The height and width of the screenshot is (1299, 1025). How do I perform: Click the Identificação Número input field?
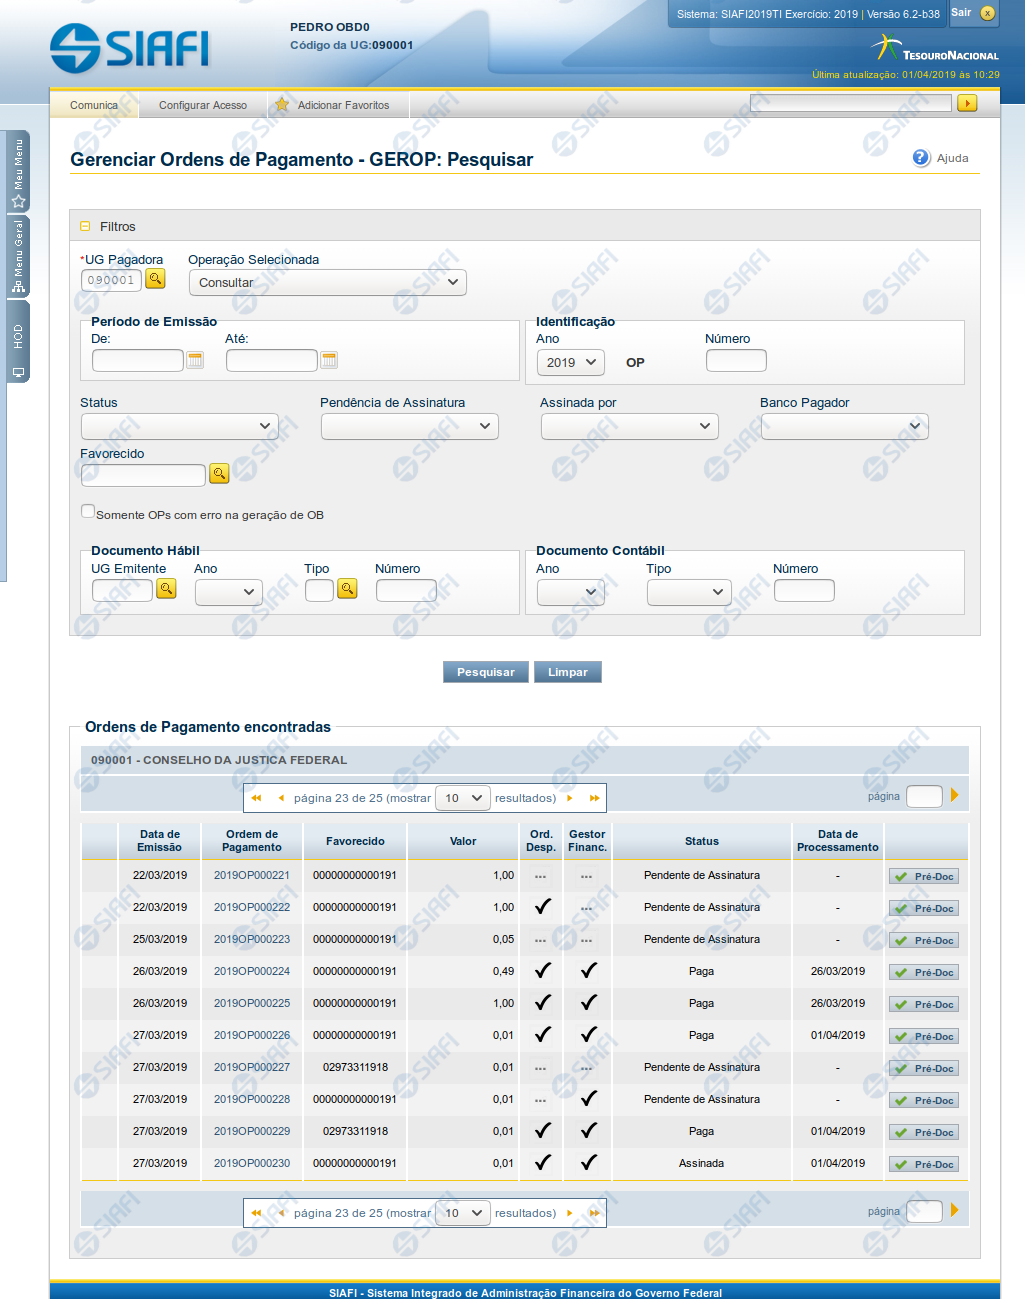point(736,361)
